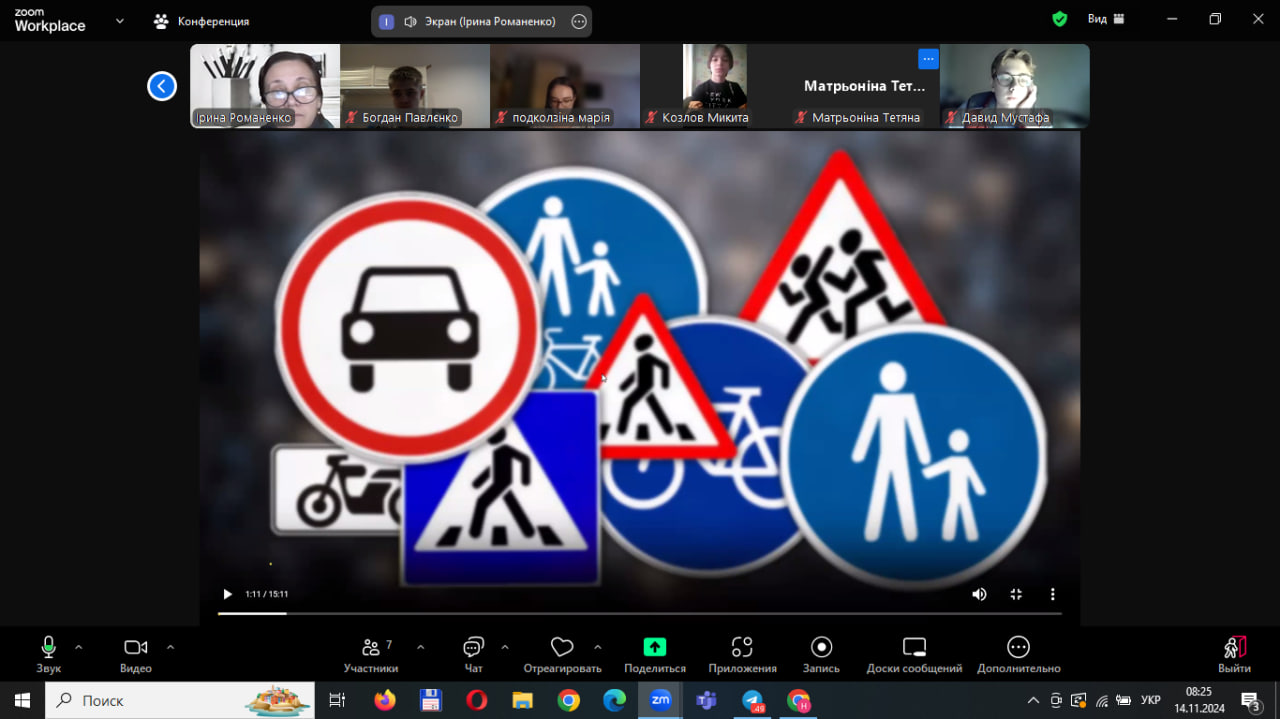Screen dimensions: 1280x719
Task: Toggle microphone with Звук button
Action: point(48,653)
